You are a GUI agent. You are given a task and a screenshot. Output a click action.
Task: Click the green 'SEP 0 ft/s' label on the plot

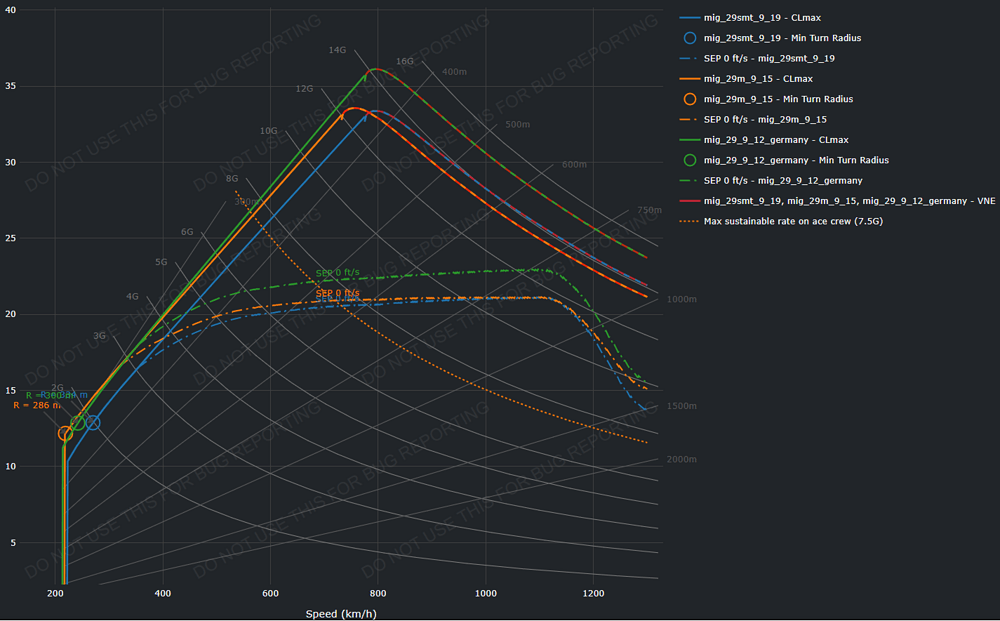coord(337,273)
